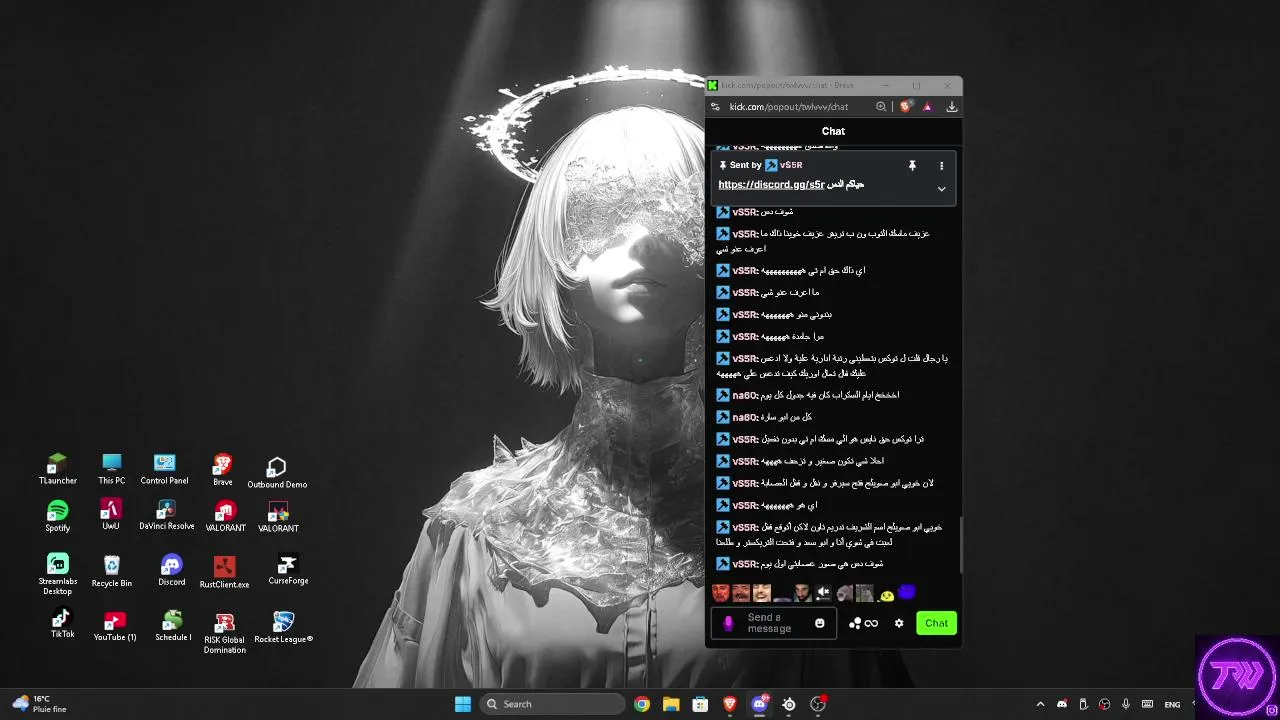Click the chat scrollbar thumb
Screen dimensions: 1280x720
tap(960, 543)
